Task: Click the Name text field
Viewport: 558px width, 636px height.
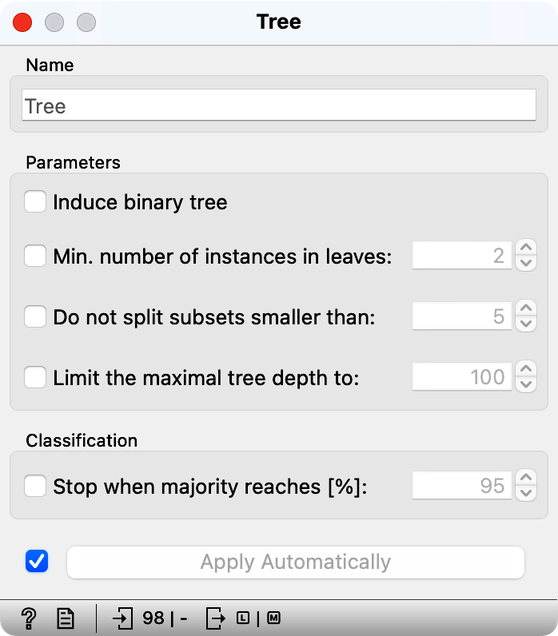Action: tap(279, 105)
